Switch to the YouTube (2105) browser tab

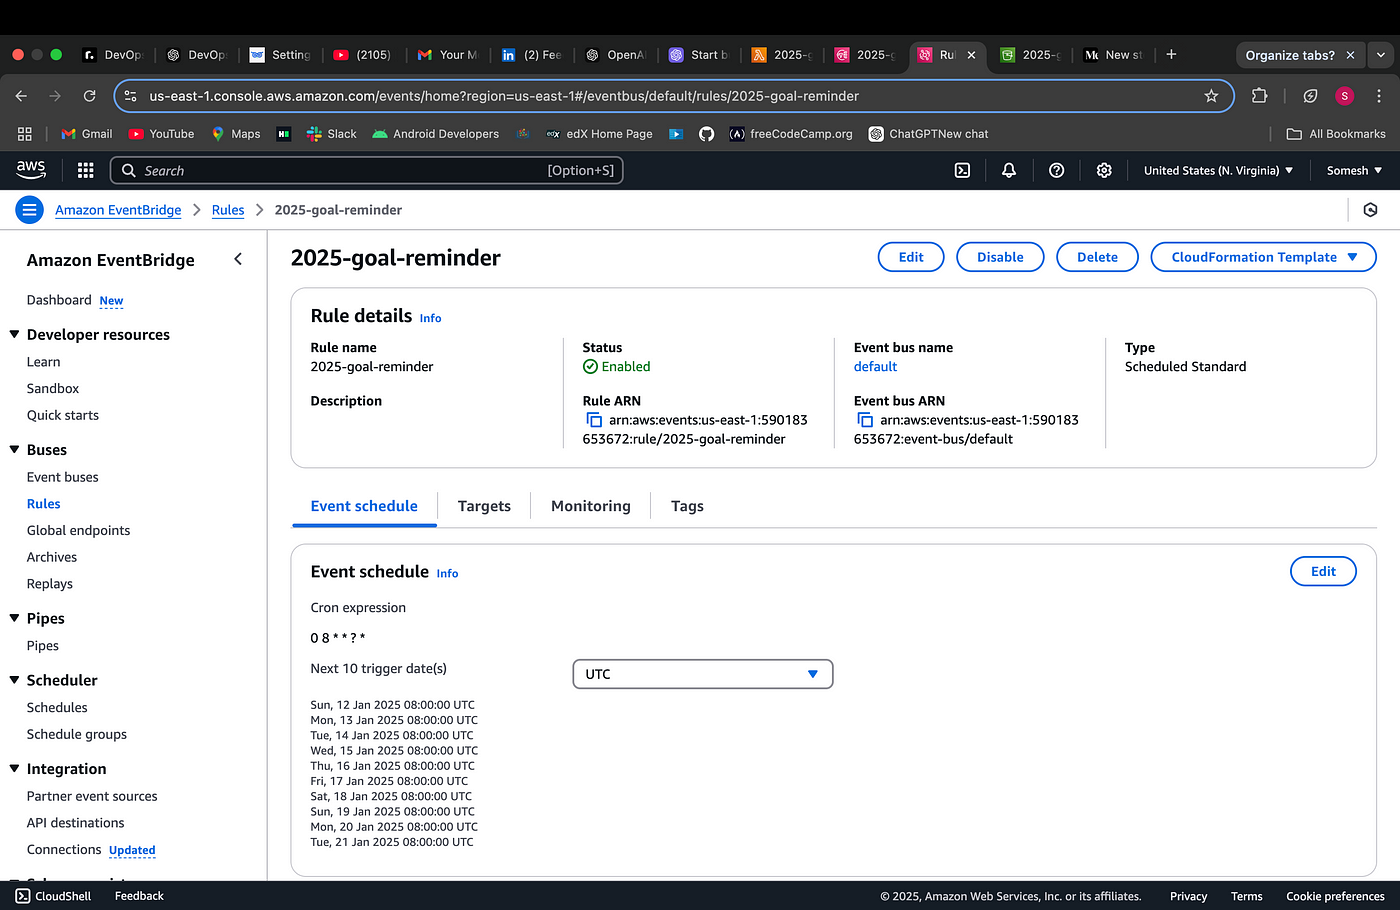point(364,55)
